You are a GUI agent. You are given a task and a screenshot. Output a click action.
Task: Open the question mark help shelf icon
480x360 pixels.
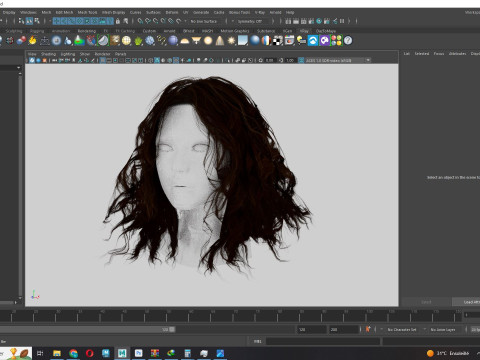pos(348,41)
